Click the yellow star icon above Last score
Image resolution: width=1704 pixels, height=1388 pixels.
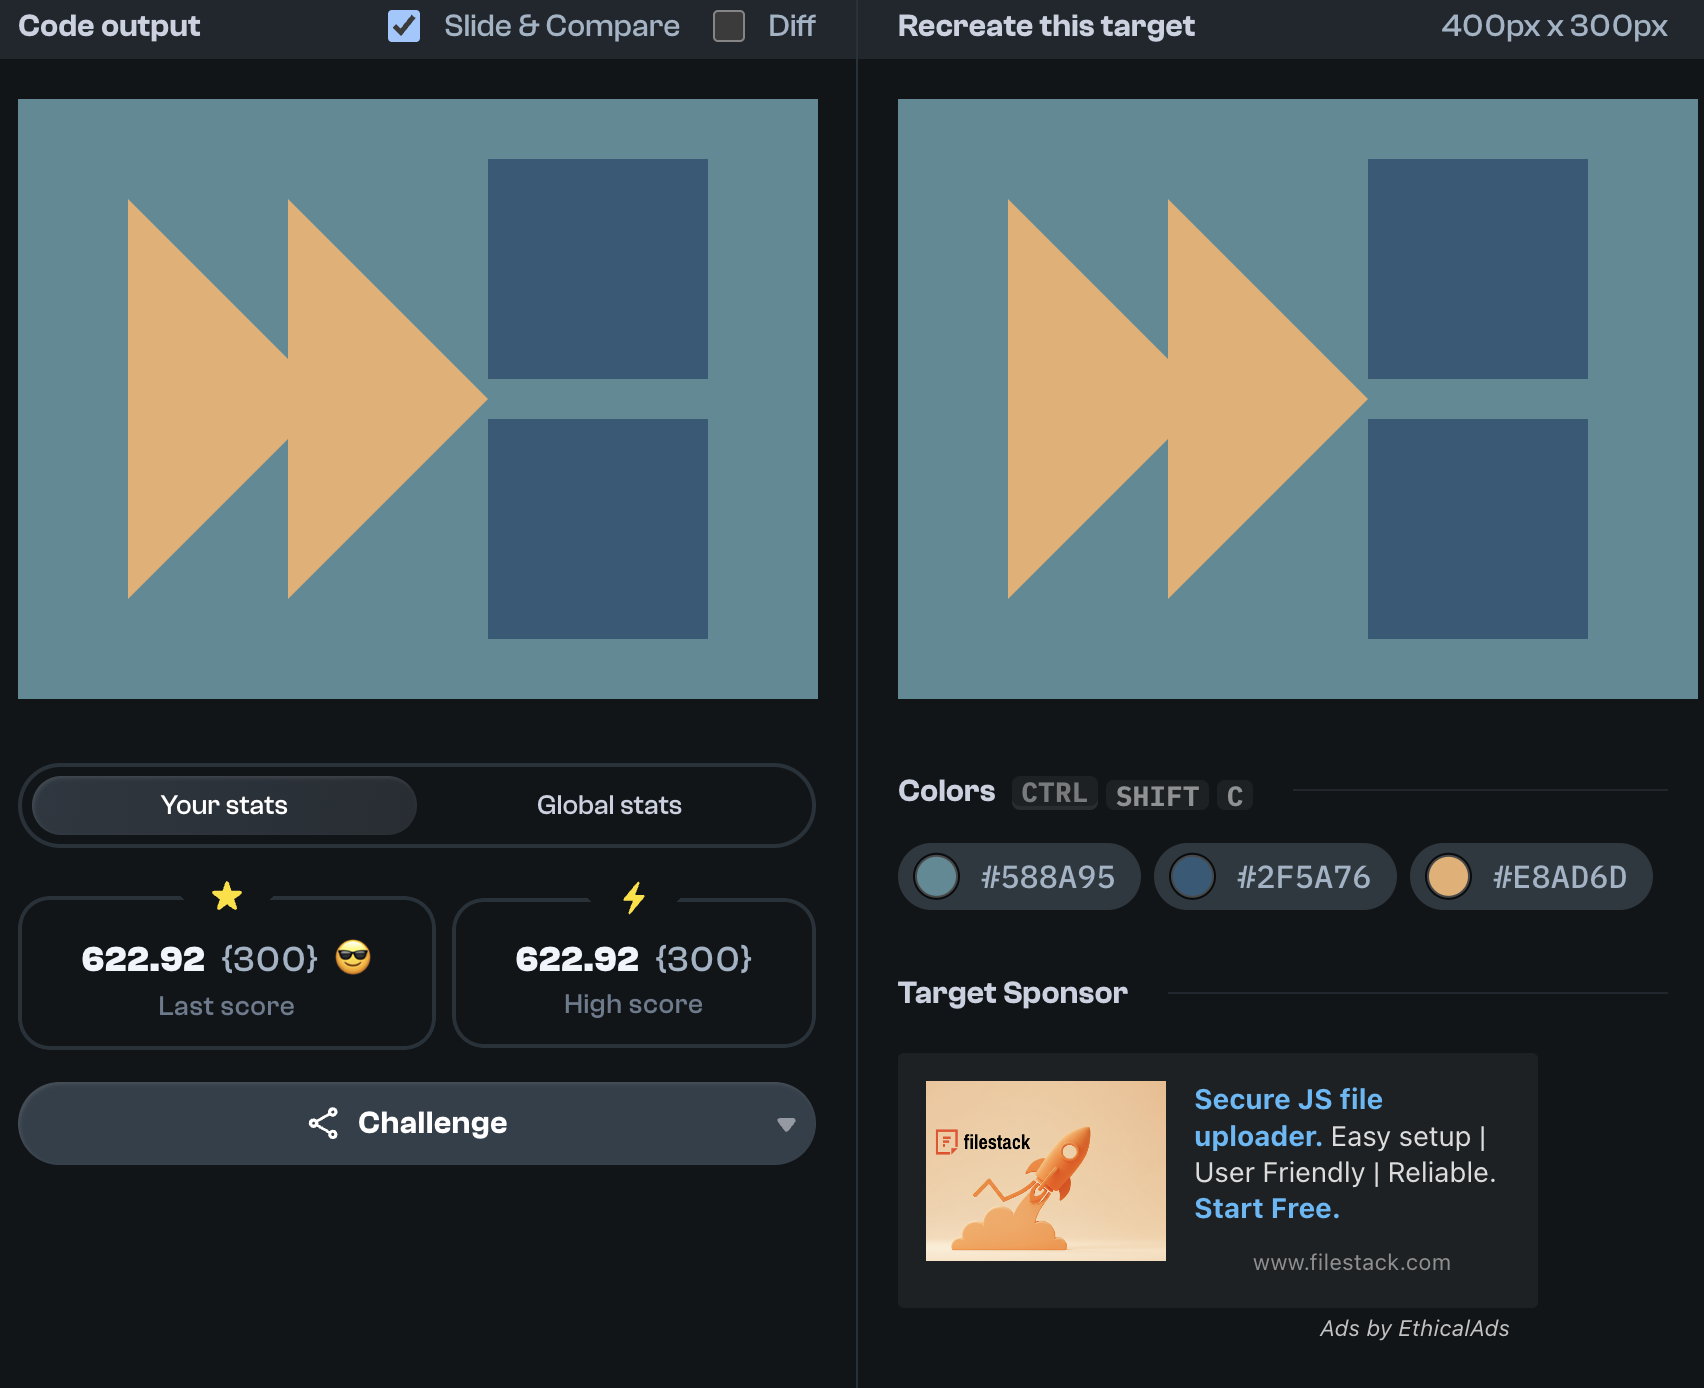(227, 896)
